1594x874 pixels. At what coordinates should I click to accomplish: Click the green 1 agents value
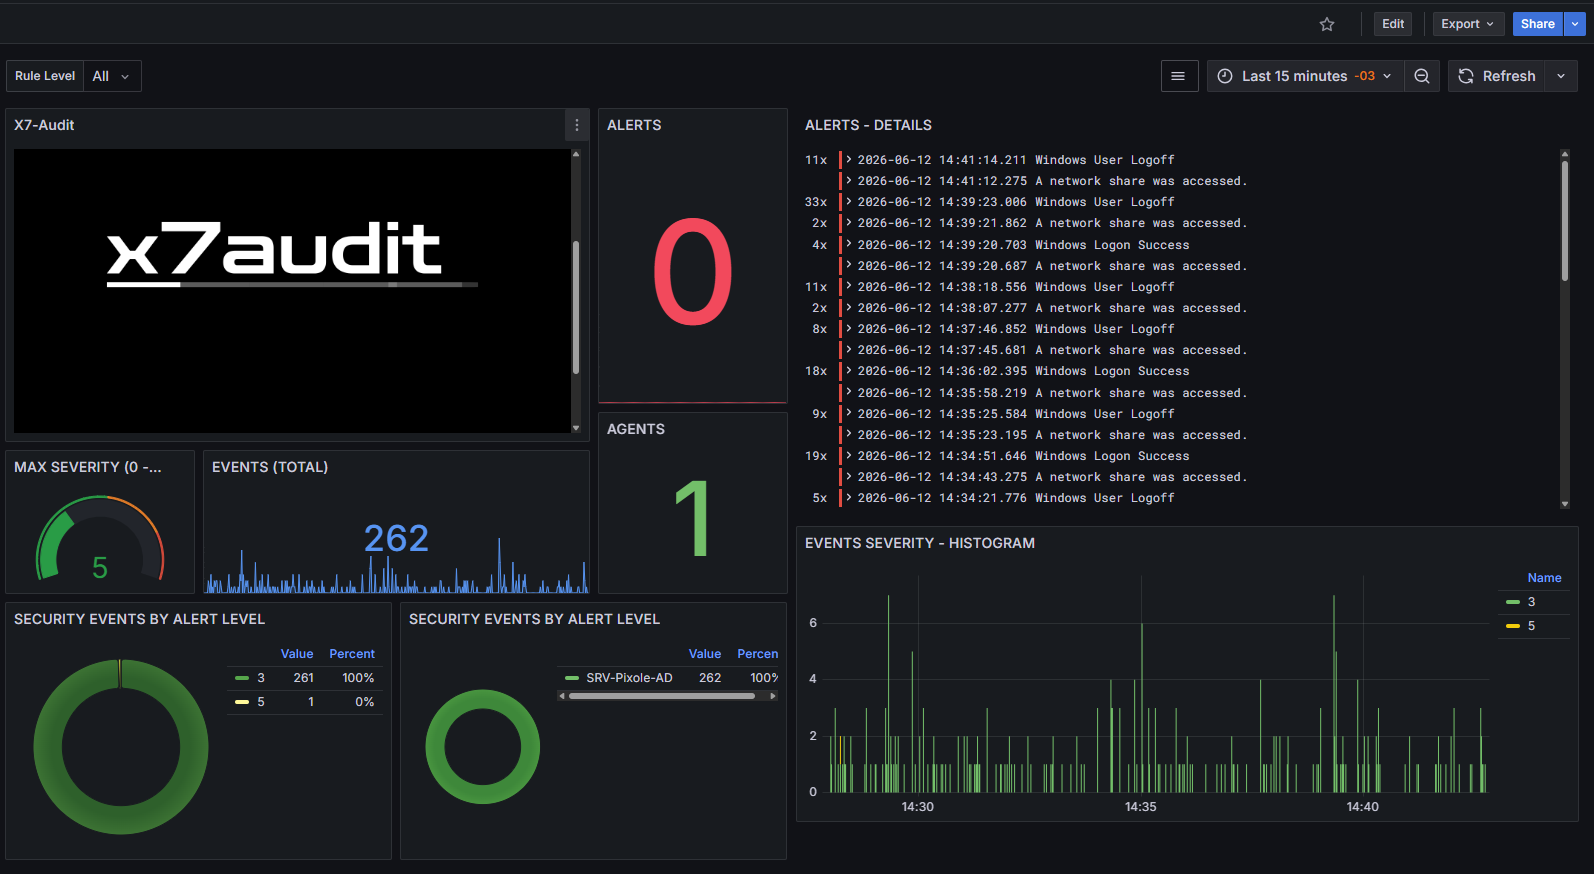(692, 518)
